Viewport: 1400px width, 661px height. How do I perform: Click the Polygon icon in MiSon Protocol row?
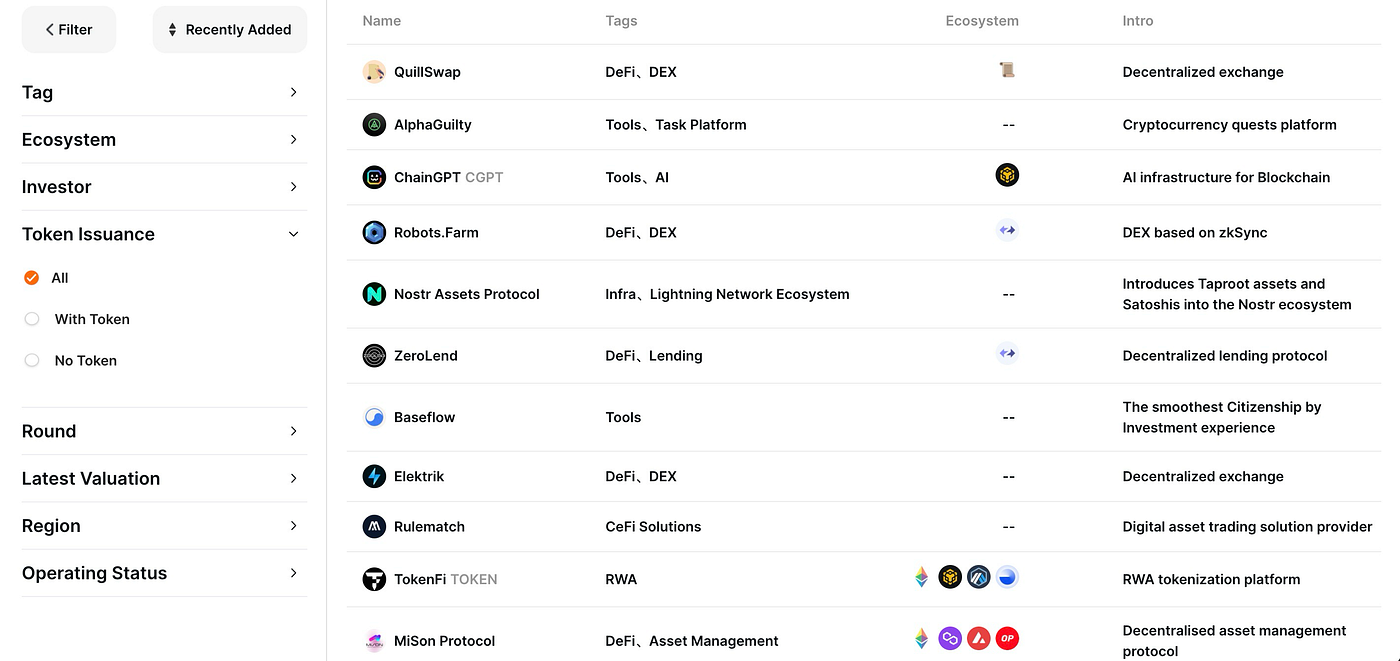tap(950, 638)
